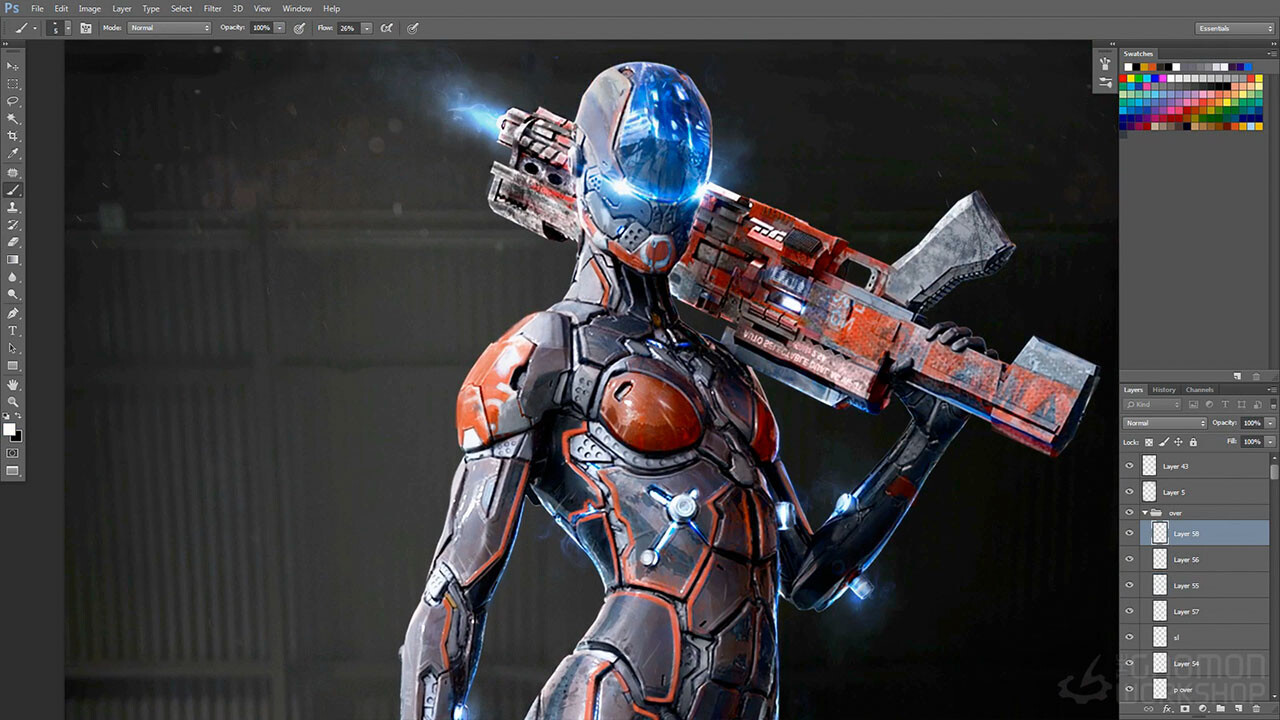Select the Hand tool
This screenshot has width=1280, height=720.
point(13,384)
